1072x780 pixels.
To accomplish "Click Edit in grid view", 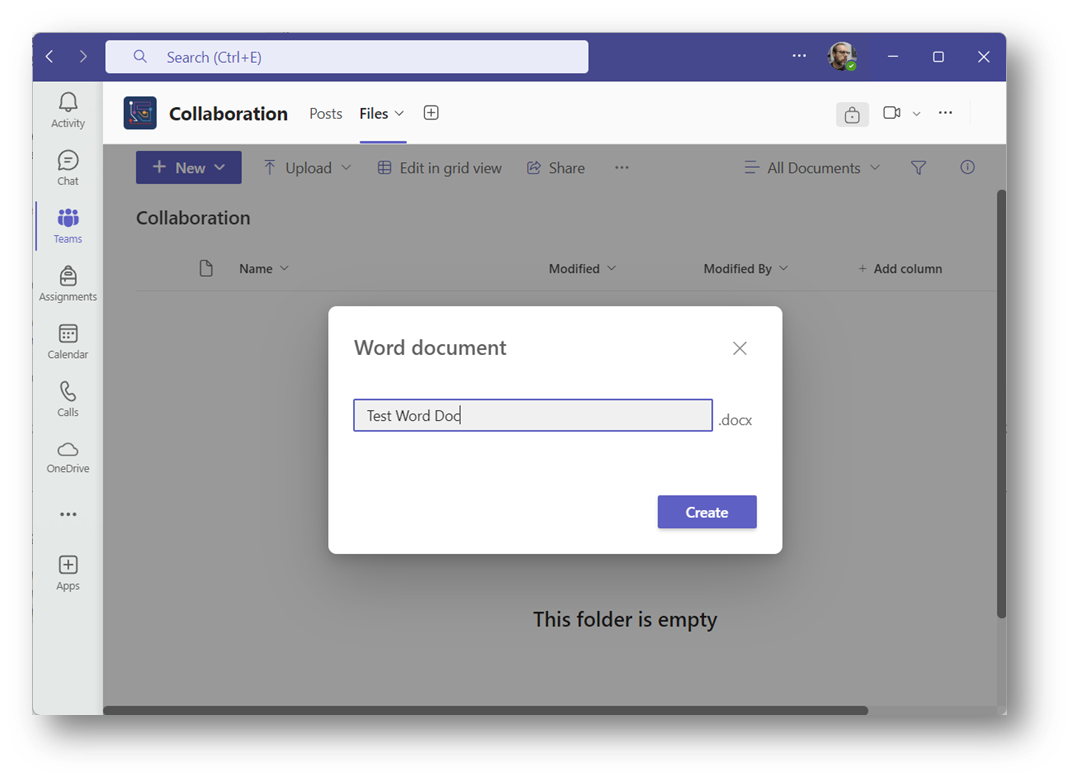I will [x=440, y=168].
